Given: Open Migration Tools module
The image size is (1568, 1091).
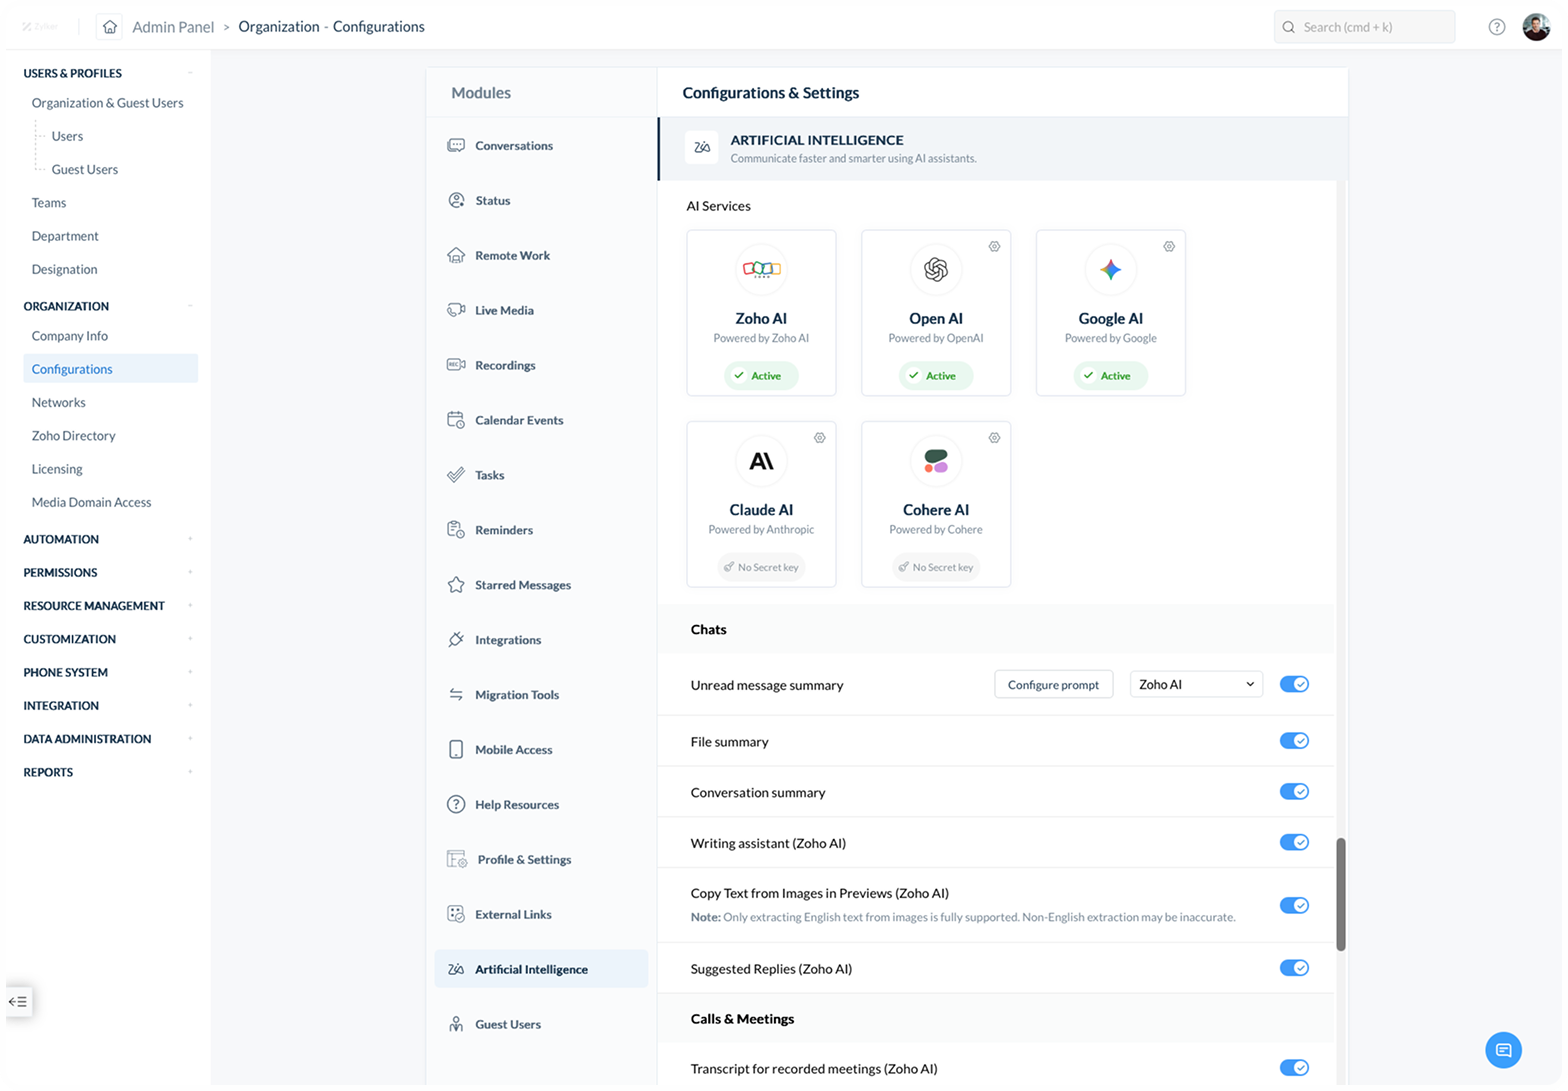Looking at the screenshot, I should pyautogui.click(x=541, y=695).
